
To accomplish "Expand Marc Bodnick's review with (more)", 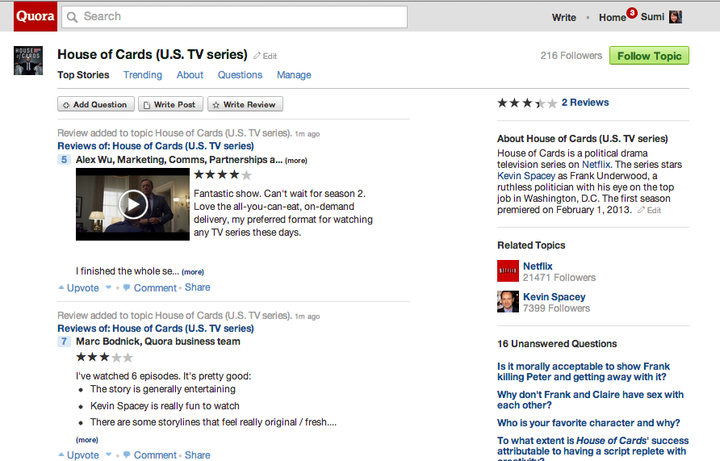I will 87,440.
